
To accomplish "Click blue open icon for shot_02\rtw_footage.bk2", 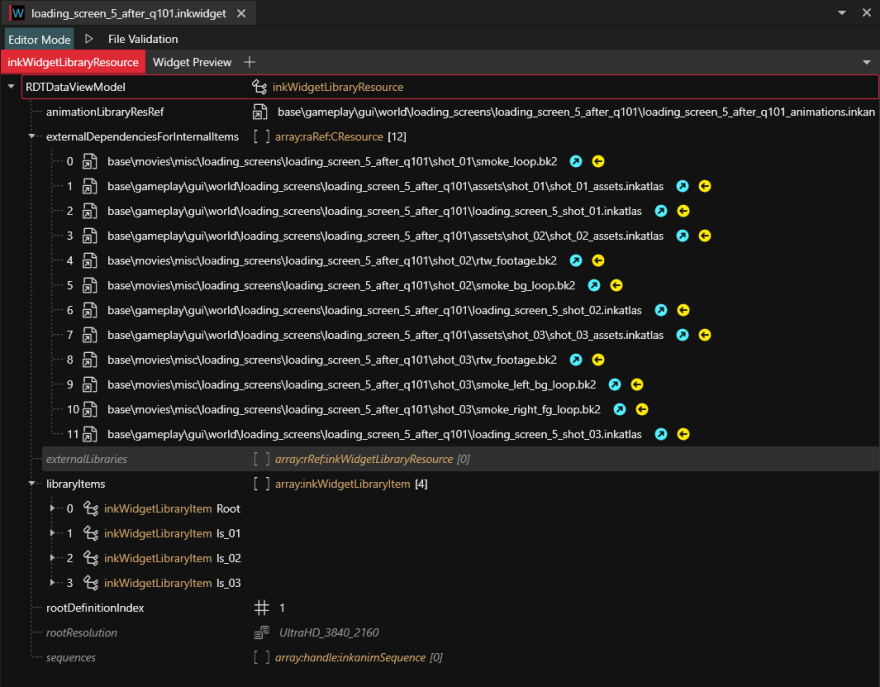I will pos(576,260).
